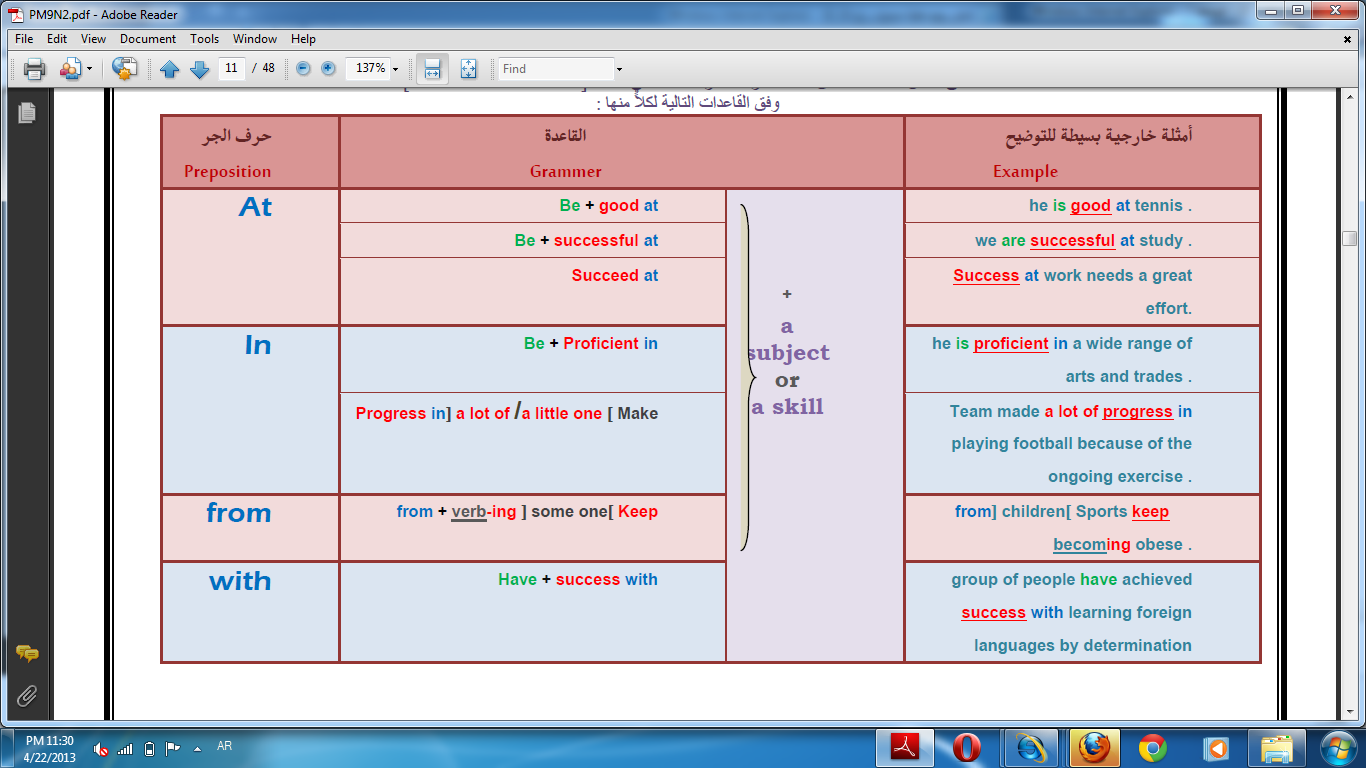
Task: Click the Windows Start orb
Action: (x=1337, y=747)
